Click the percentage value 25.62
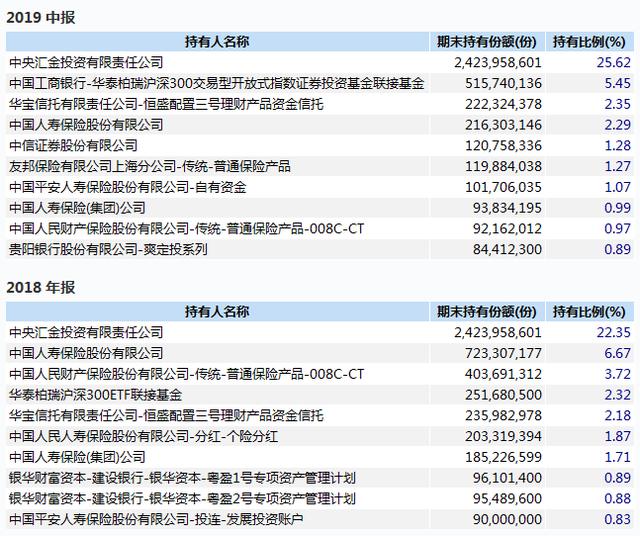Image resolution: width=640 pixels, height=536 pixels. pyautogui.click(x=614, y=62)
